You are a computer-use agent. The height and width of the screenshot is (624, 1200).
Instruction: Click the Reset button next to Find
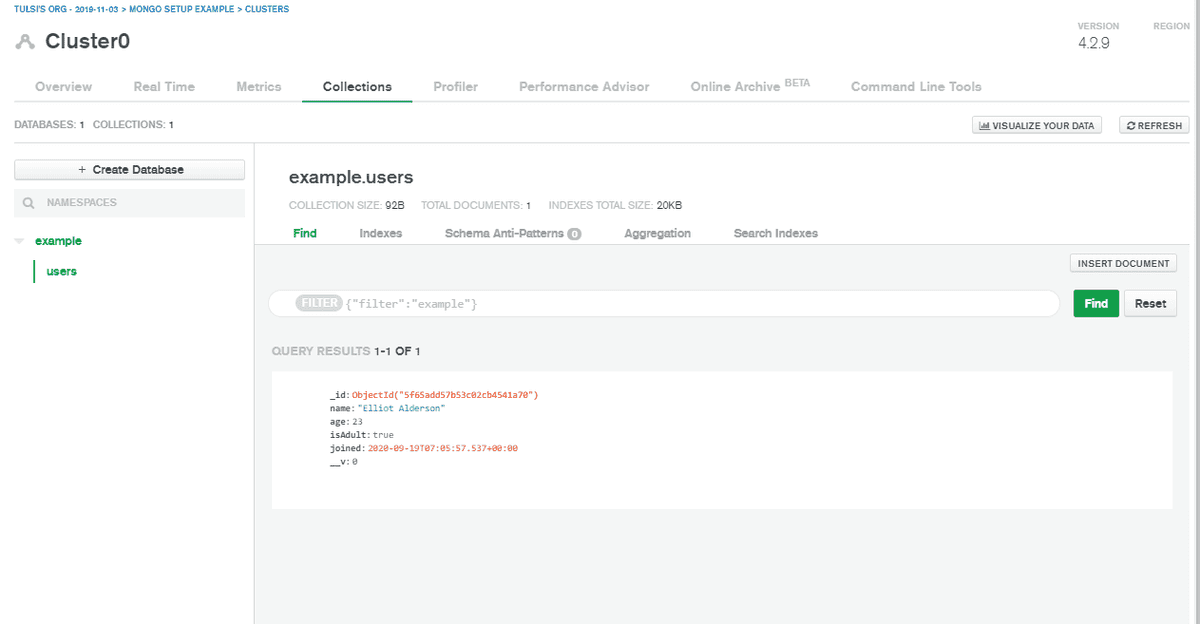click(x=1150, y=303)
